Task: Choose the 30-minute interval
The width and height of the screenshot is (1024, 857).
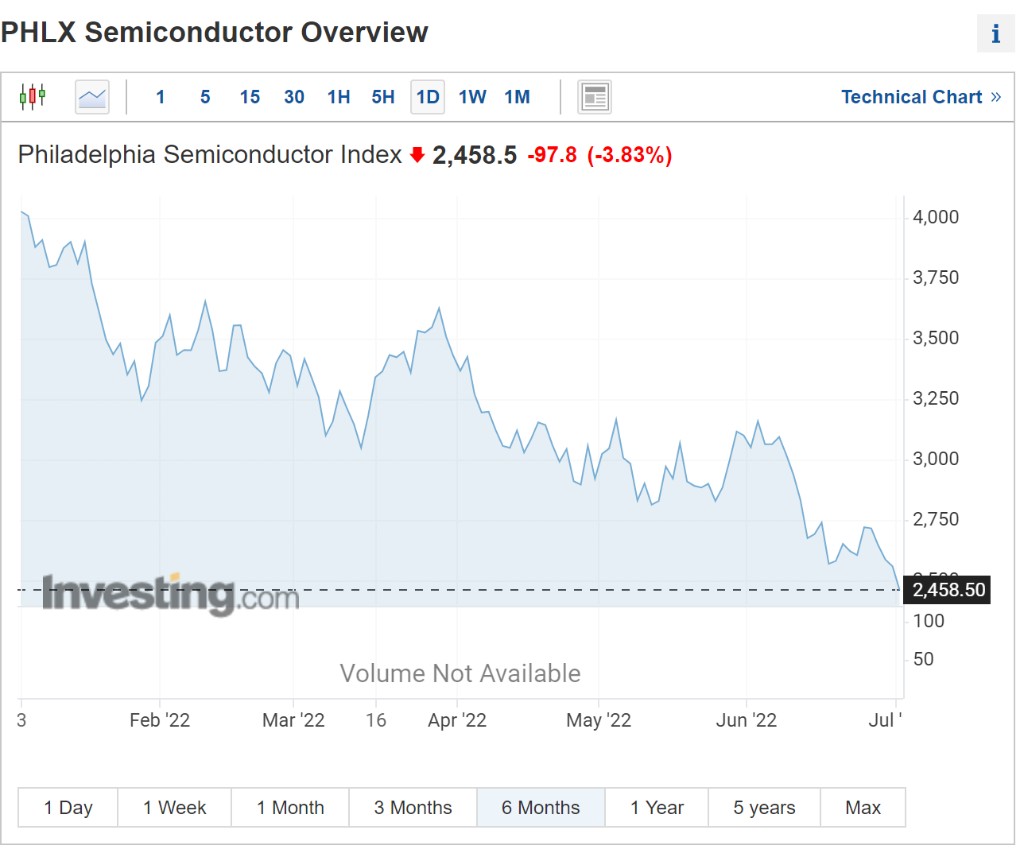Action: 294,97
